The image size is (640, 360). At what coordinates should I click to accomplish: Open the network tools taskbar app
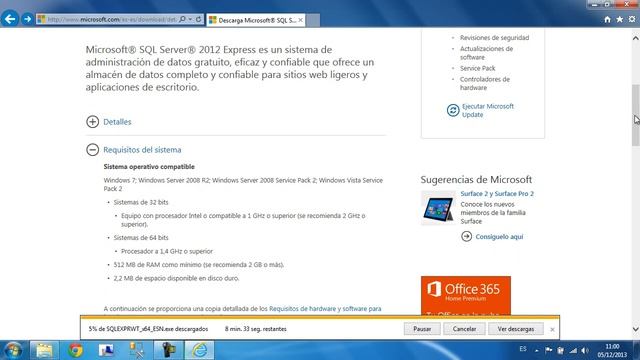click(x=137, y=350)
